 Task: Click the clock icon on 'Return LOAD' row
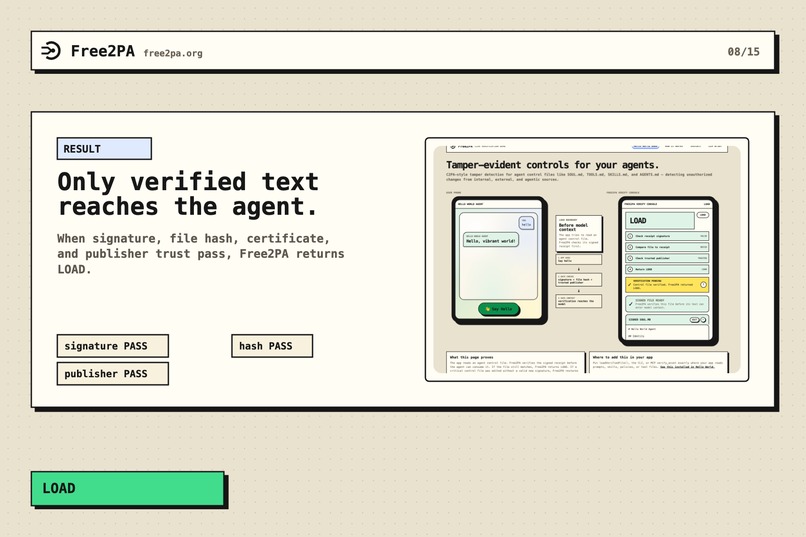630,269
